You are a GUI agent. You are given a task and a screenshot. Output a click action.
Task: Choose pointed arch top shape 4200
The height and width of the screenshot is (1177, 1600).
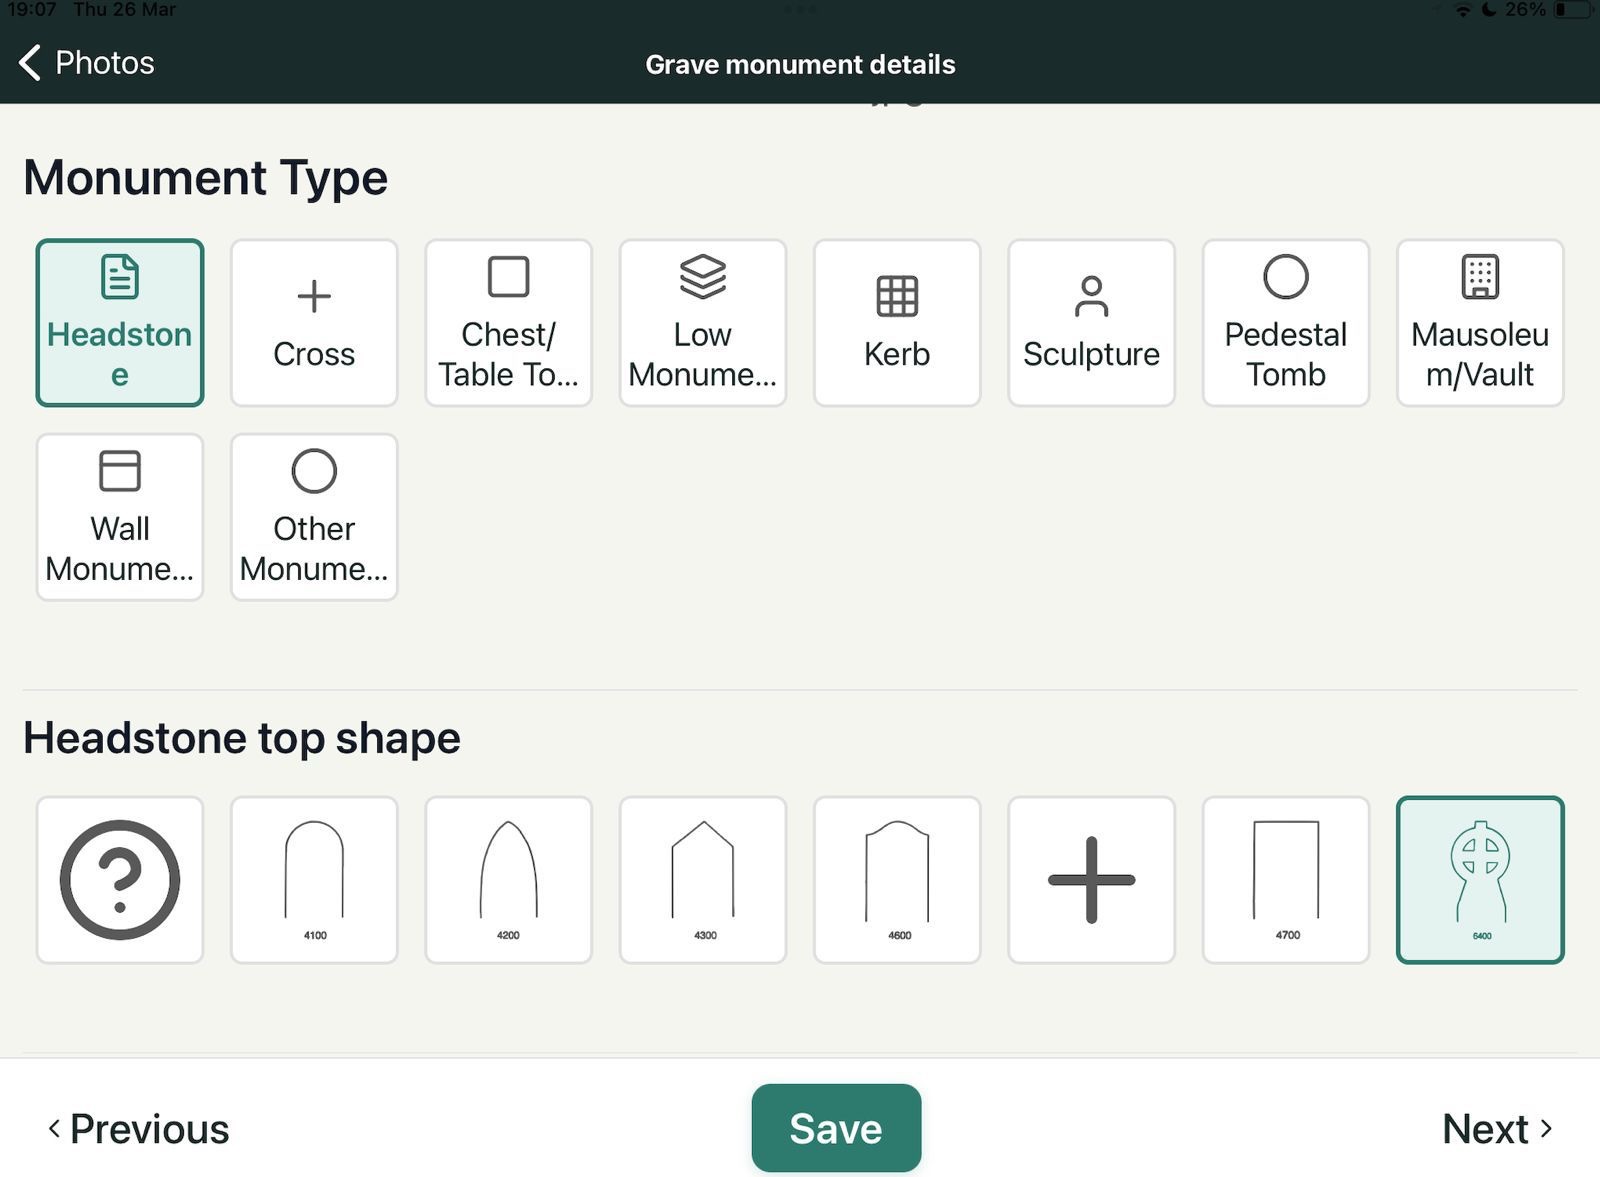[508, 880]
